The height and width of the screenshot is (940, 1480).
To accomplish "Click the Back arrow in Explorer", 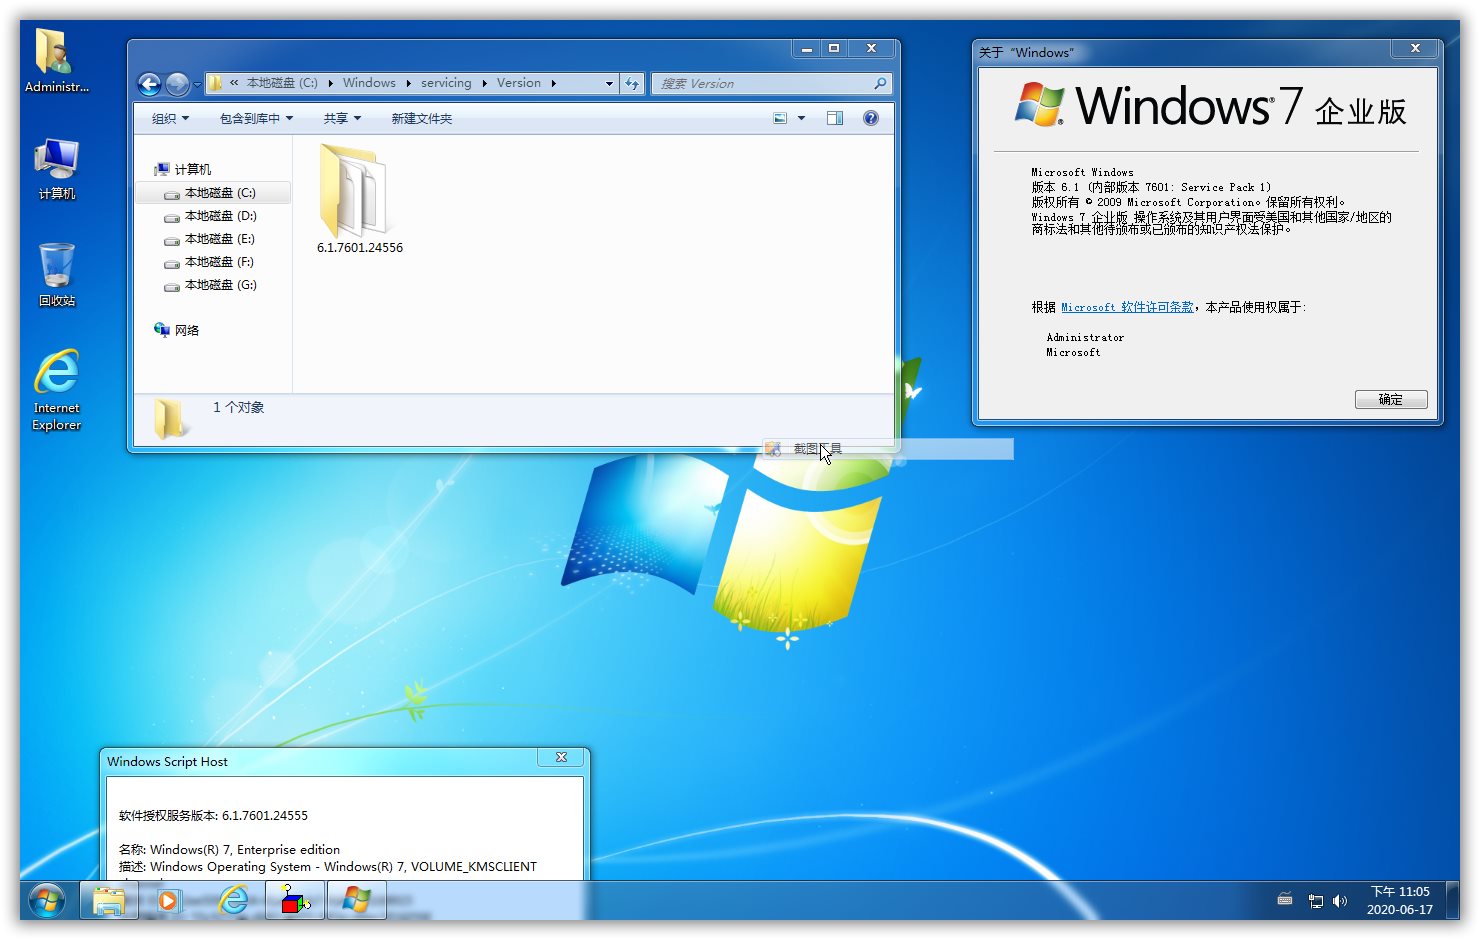I will click(149, 84).
